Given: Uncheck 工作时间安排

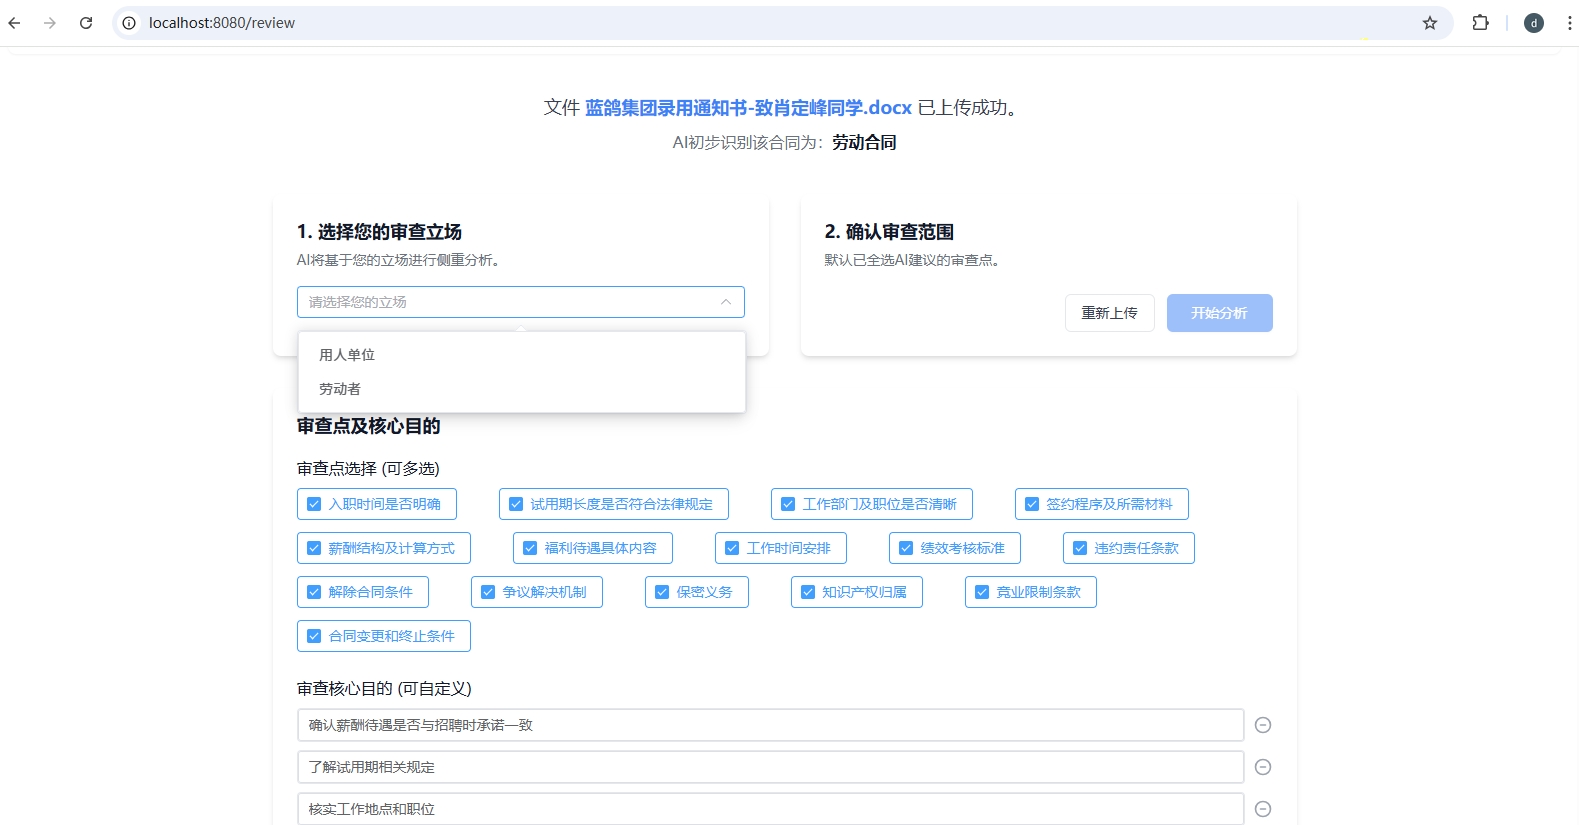Looking at the screenshot, I should click(x=781, y=548).
